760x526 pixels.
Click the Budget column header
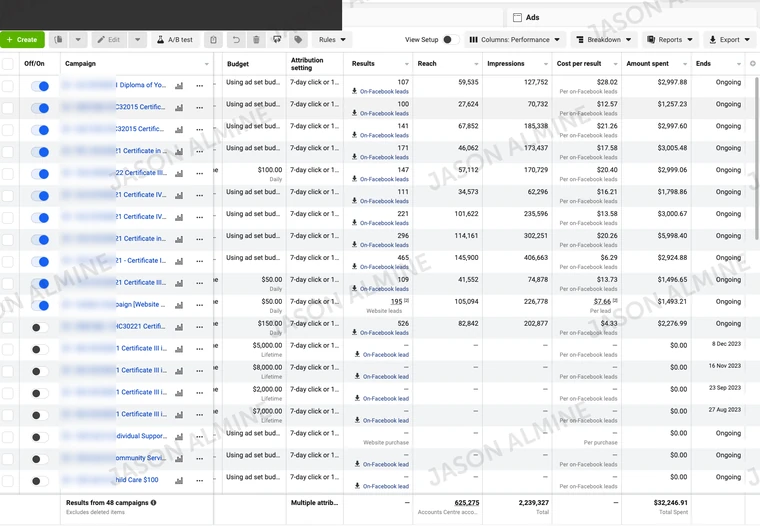click(254, 64)
